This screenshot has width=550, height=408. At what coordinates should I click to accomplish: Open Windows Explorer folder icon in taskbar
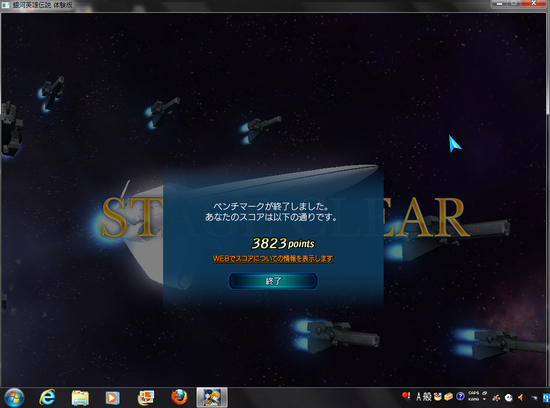(x=80, y=398)
